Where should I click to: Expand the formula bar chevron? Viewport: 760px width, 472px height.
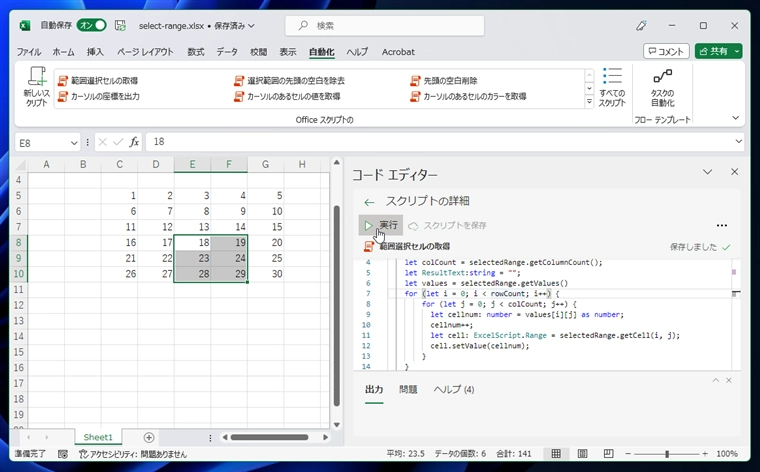coord(739,142)
